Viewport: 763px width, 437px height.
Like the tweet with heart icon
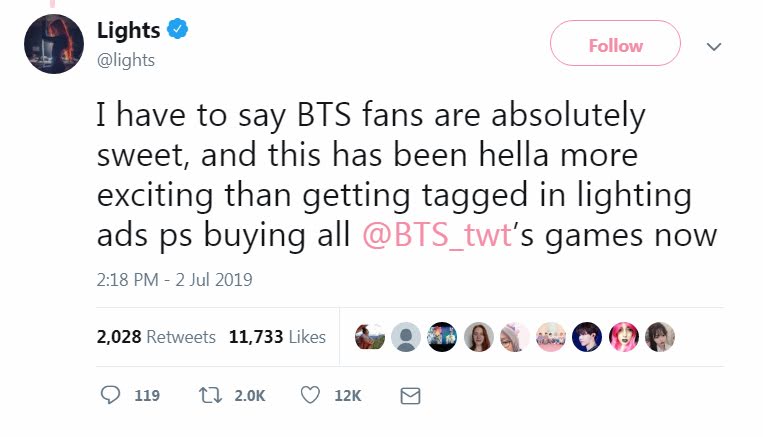tap(310, 396)
